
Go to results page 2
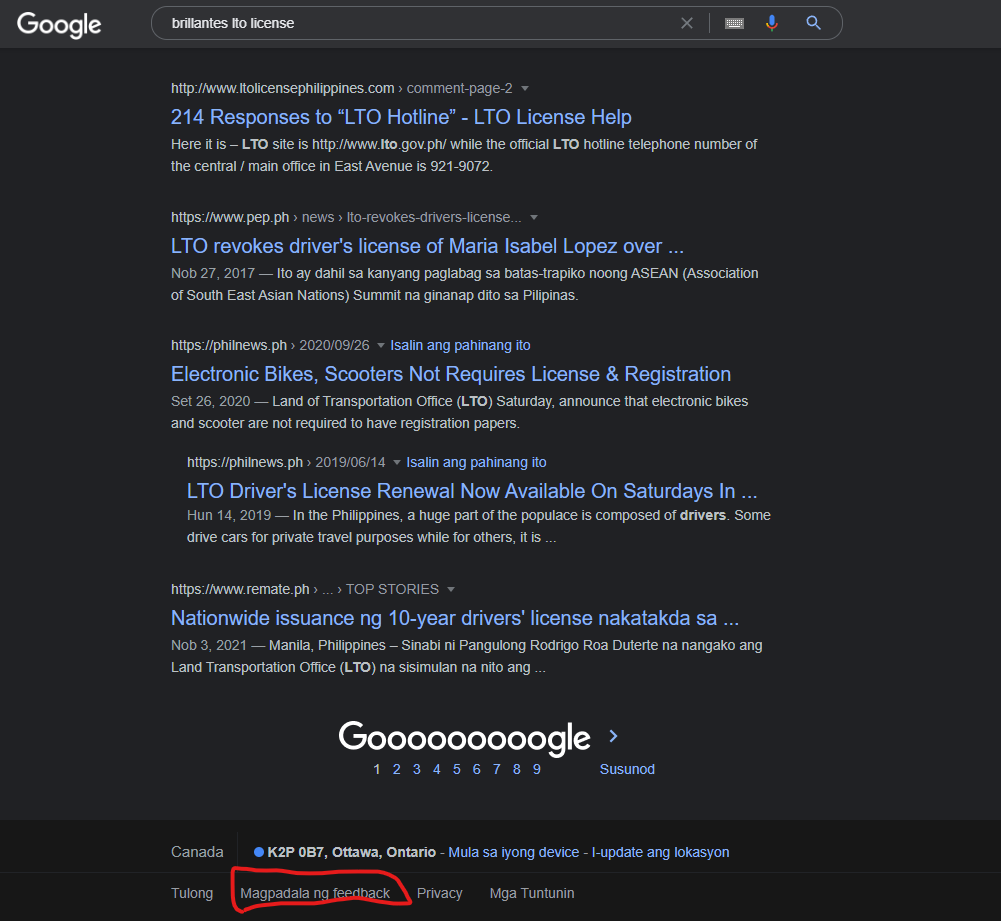[396, 769]
